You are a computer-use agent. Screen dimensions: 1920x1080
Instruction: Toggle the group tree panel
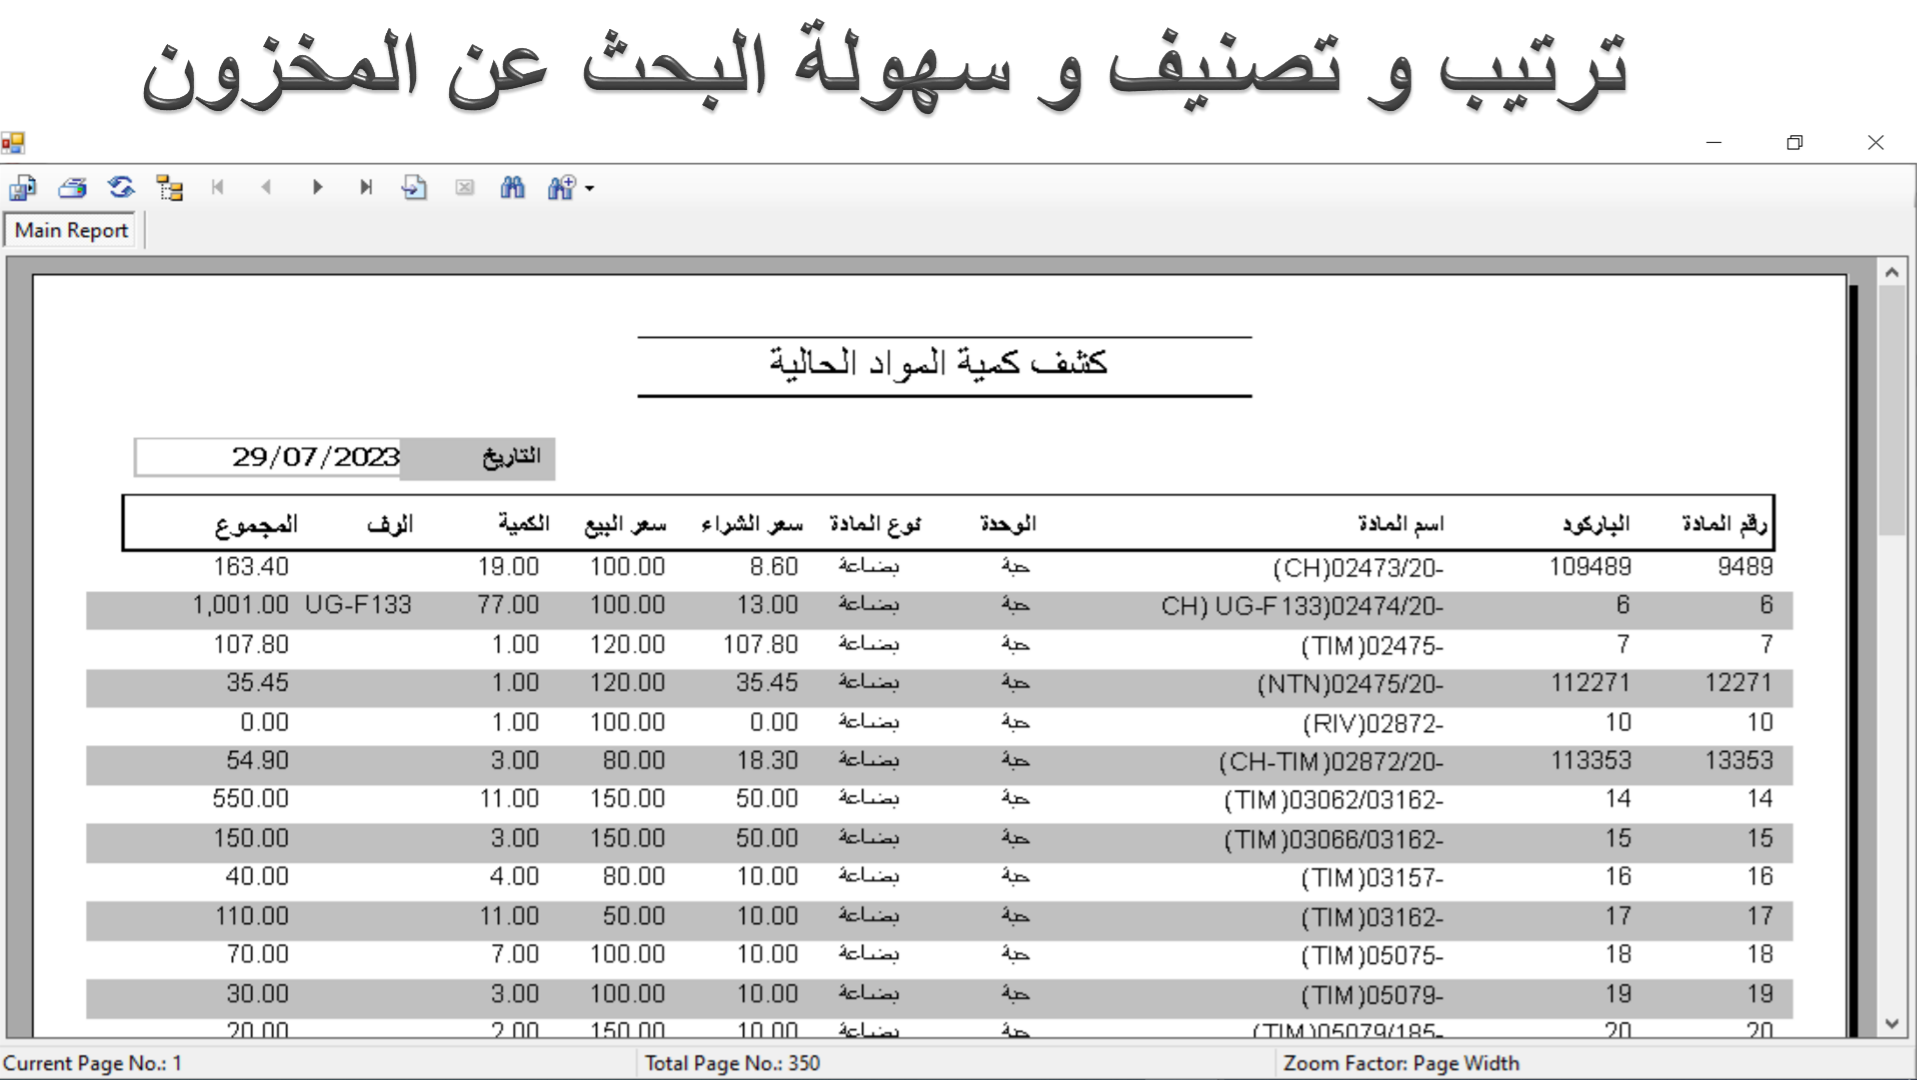click(x=170, y=187)
